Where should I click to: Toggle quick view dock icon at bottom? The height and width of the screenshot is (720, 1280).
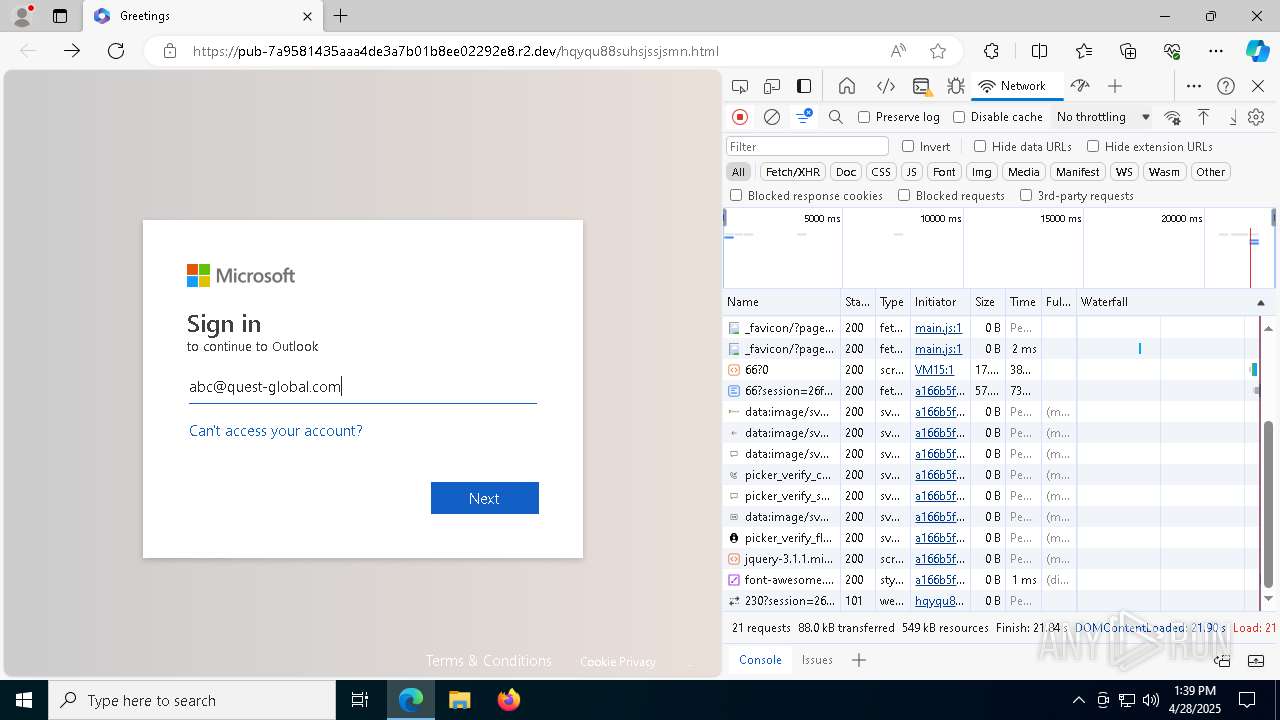(x=1222, y=660)
